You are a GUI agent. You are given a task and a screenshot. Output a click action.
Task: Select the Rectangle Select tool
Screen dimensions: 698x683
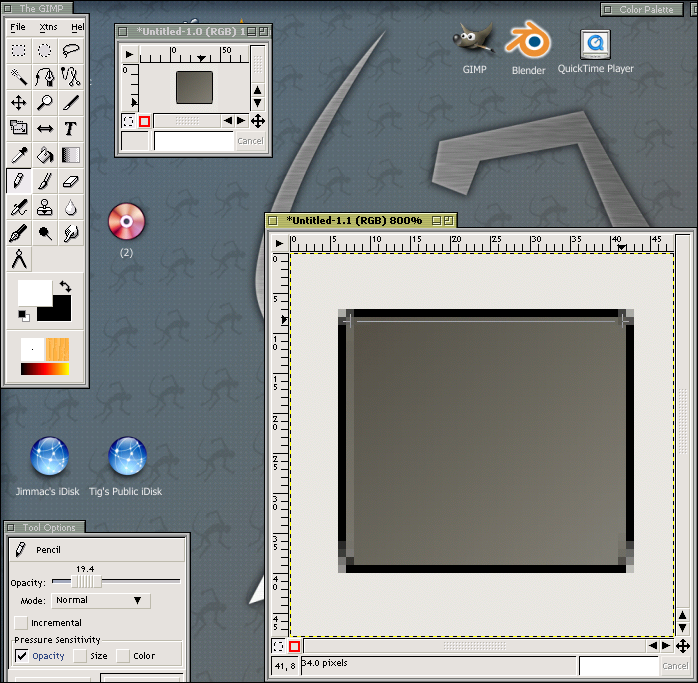pos(19,50)
